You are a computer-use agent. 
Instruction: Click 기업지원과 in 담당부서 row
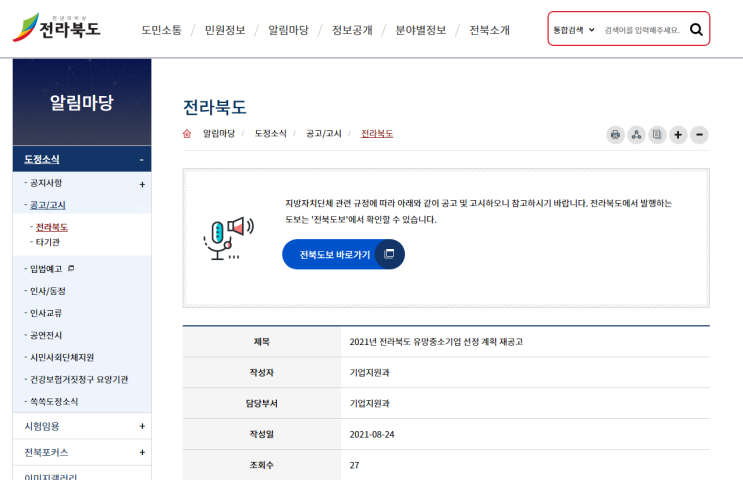point(369,404)
